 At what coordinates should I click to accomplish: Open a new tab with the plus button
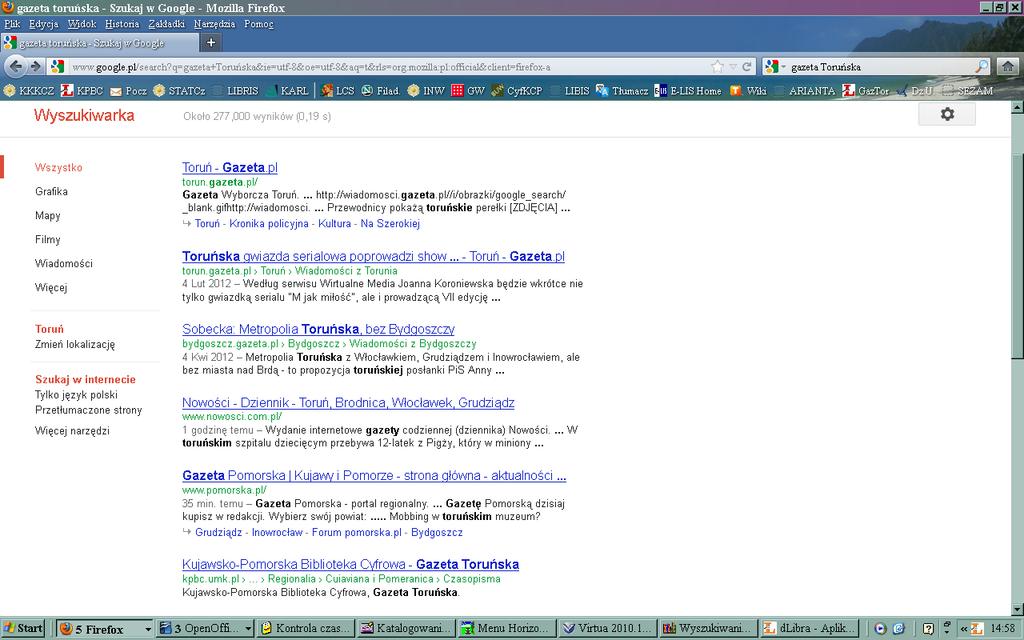(x=211, y=42)
